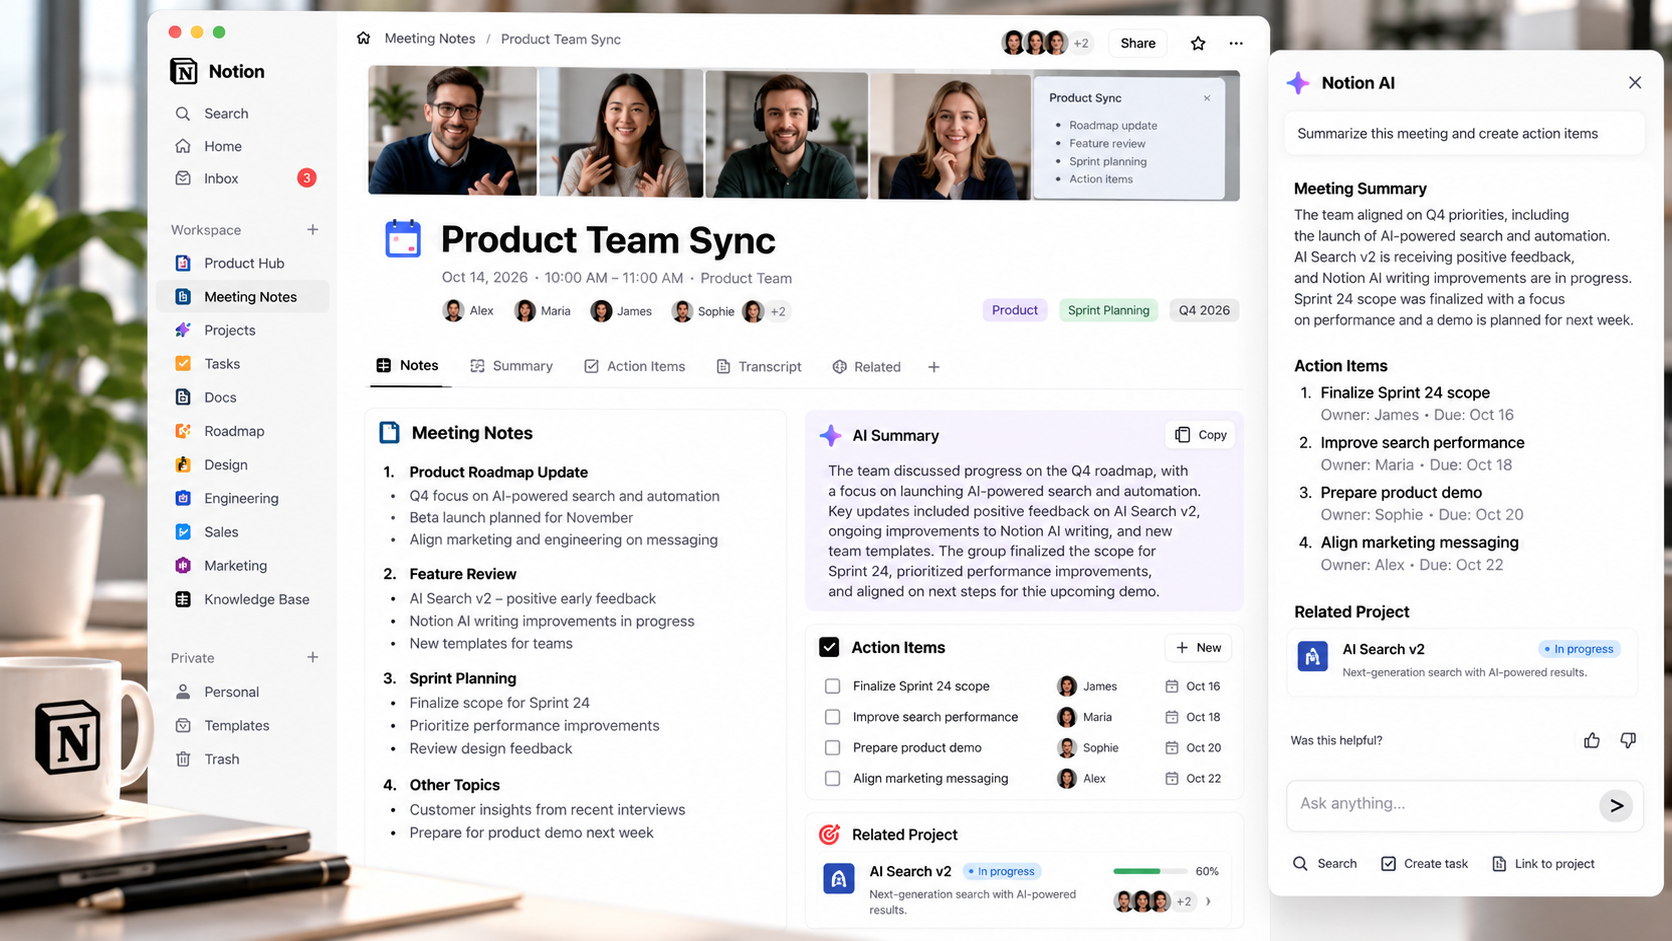Expand the AI Search v2 project chevron

(1209, 901)
